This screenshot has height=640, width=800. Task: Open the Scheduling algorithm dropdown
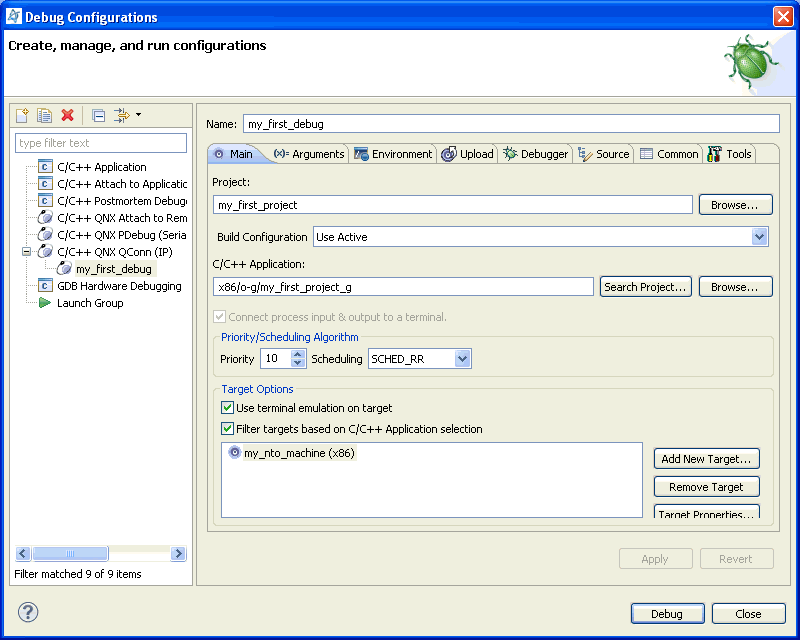pyautogui.click(x=461, y=358)
